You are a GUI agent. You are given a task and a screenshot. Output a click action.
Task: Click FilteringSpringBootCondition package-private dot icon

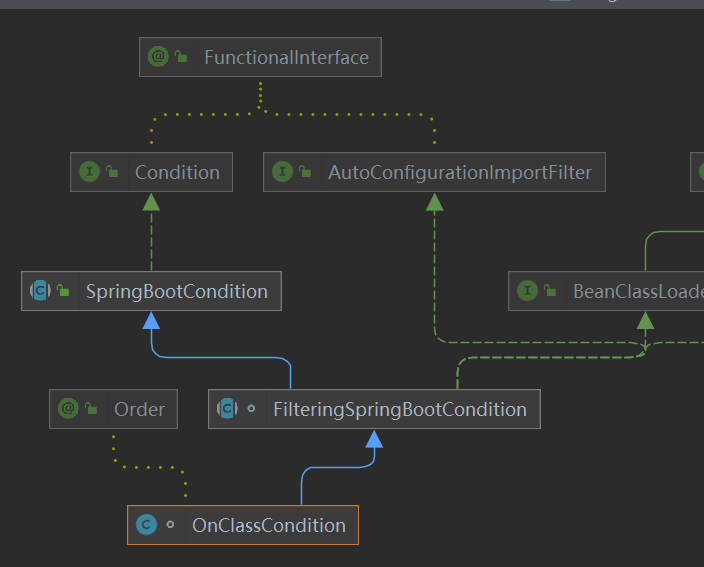251,409
